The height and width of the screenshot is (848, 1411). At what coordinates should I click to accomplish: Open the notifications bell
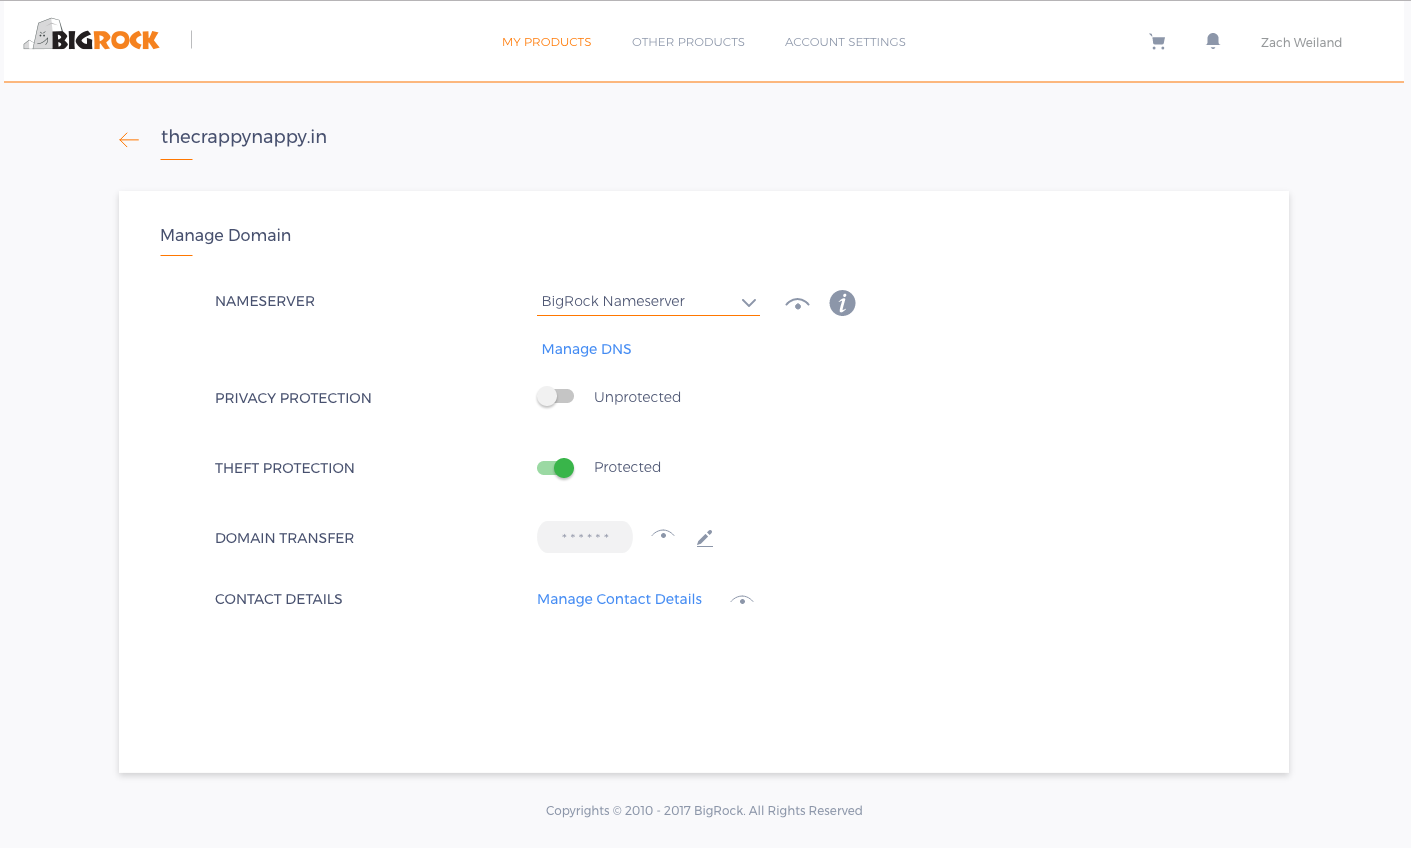coord(1213,41)
